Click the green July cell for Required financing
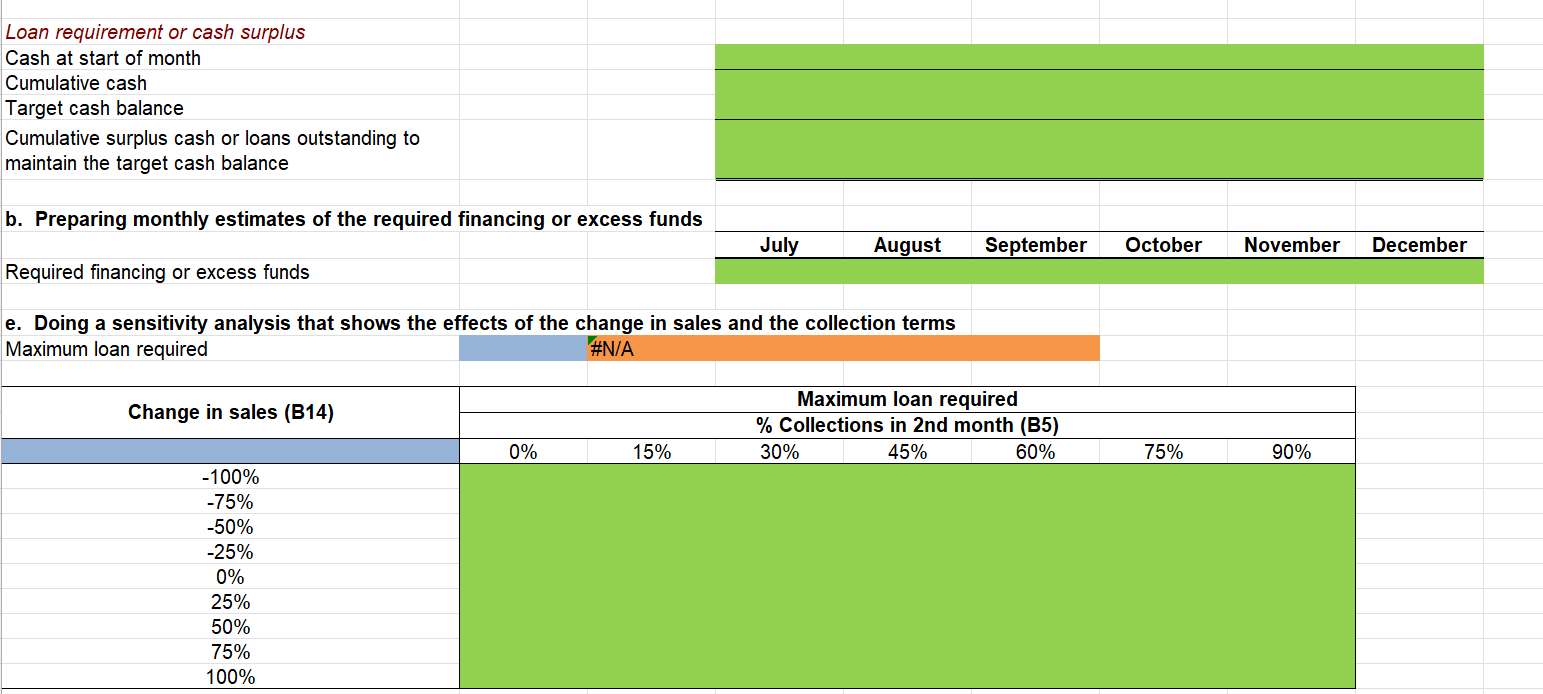 779,272
